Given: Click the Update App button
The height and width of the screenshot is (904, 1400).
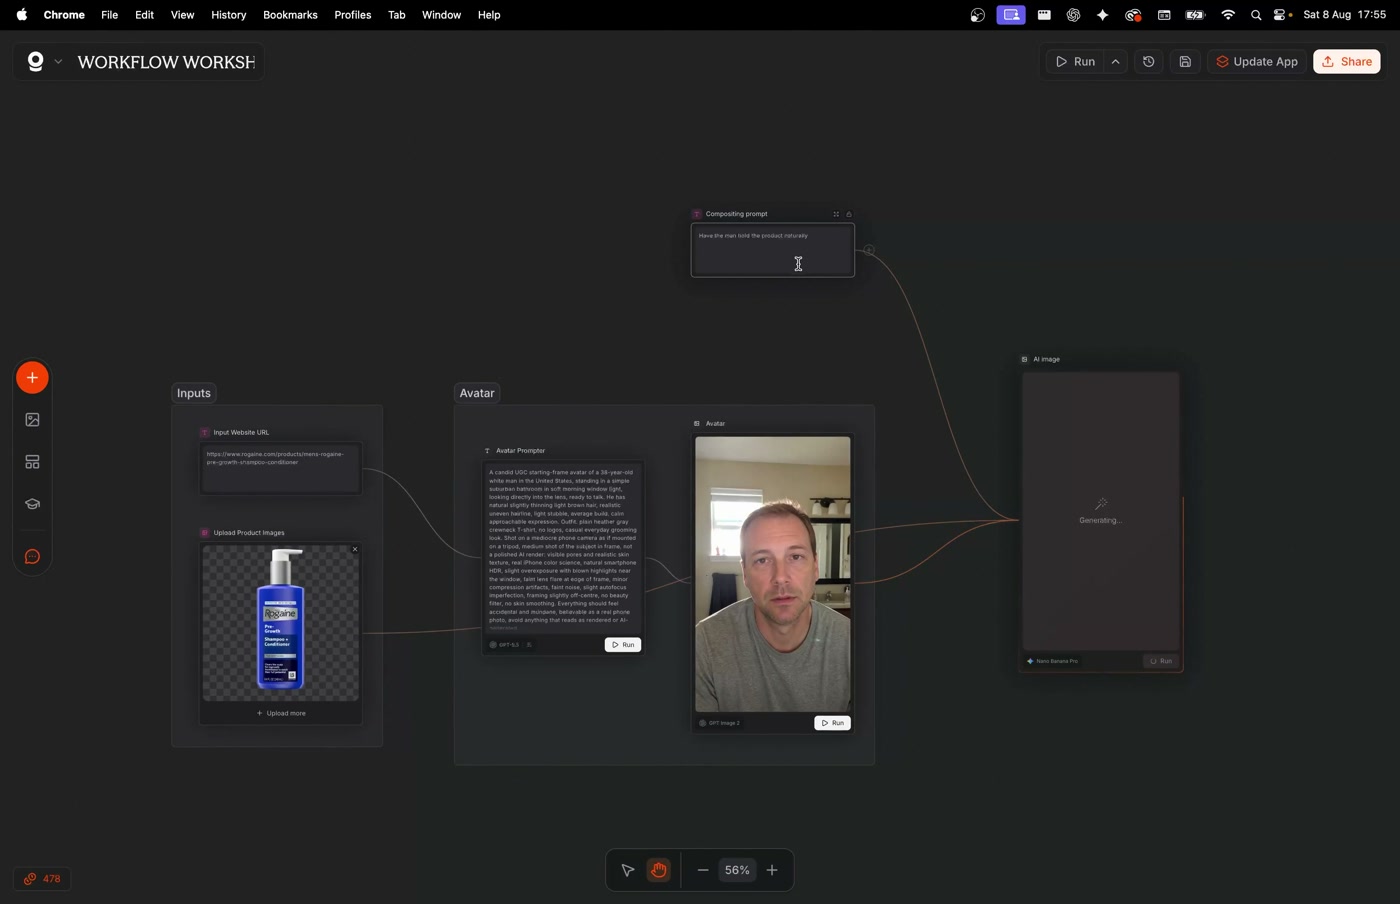Looking at the screenshot, I should 1257,62.
